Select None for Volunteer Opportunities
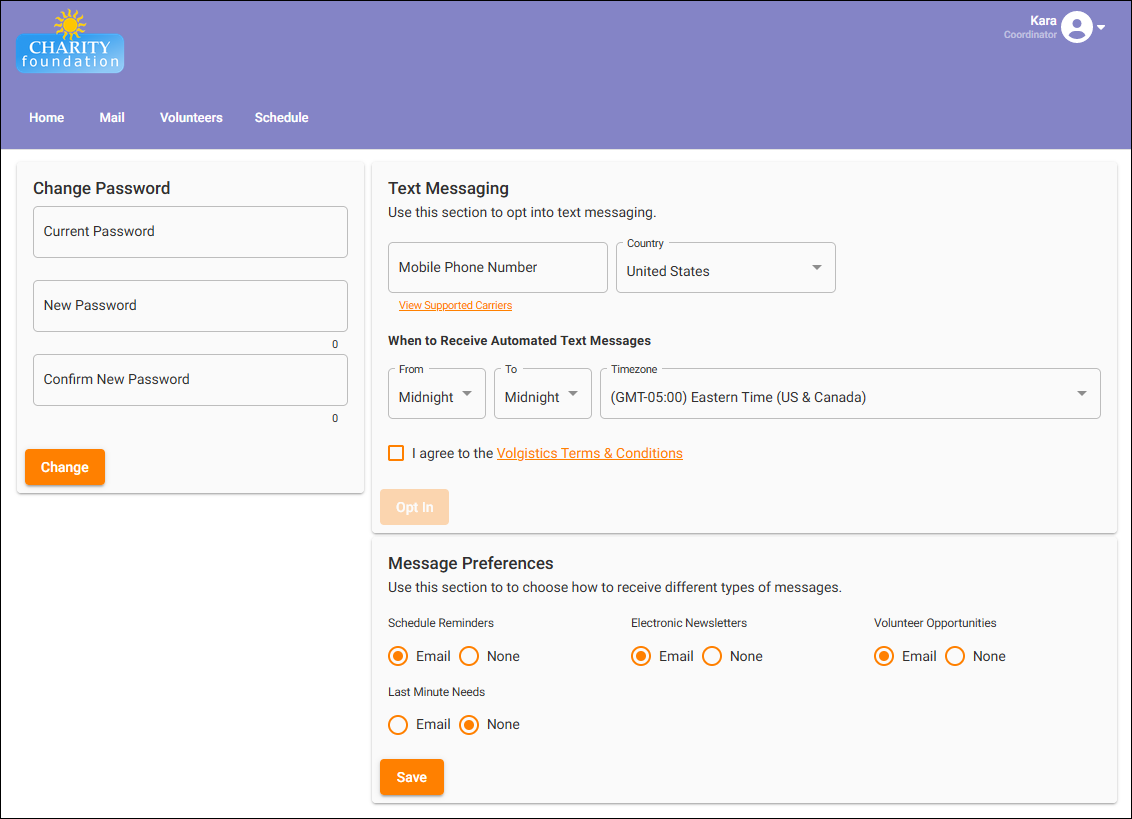Screen dimensions: 1132x819 pos(955,656)
